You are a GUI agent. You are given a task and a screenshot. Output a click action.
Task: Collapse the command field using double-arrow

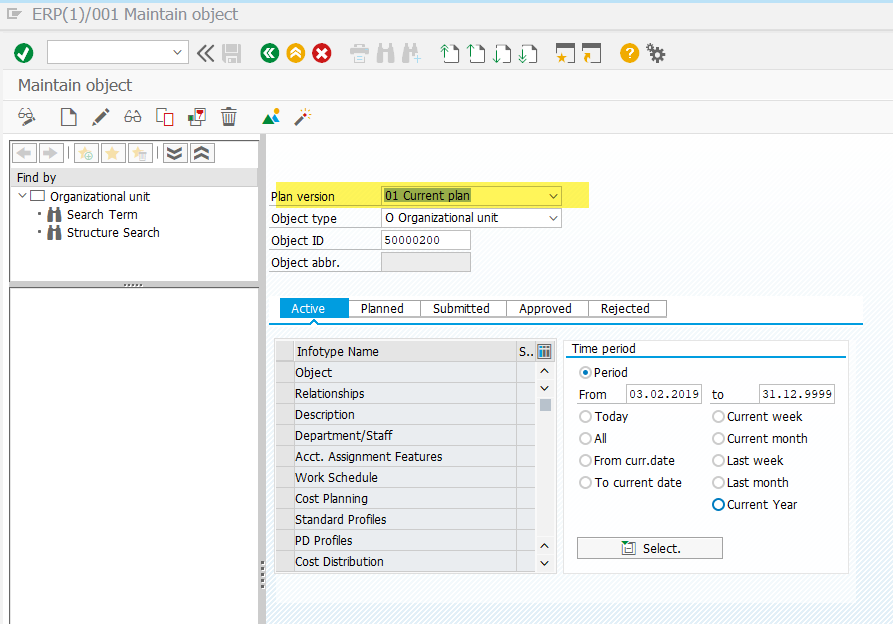click(x=206, y=53)
